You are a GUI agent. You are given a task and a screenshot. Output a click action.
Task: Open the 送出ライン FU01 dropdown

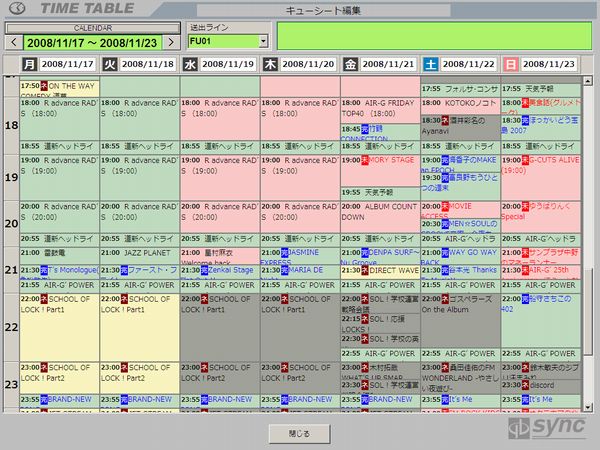coord(263,42)
